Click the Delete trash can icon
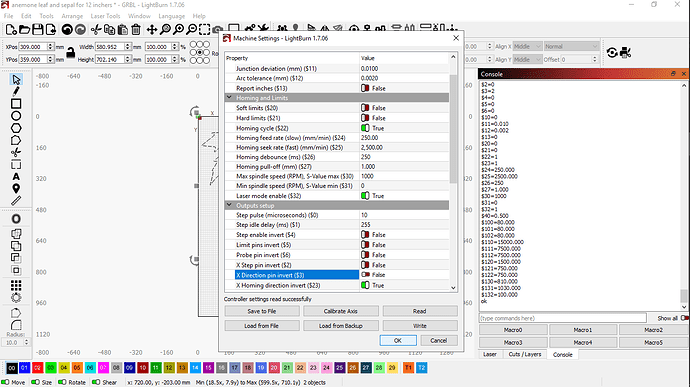This screenshot has width=690, height=387. (x=136, y=29)
